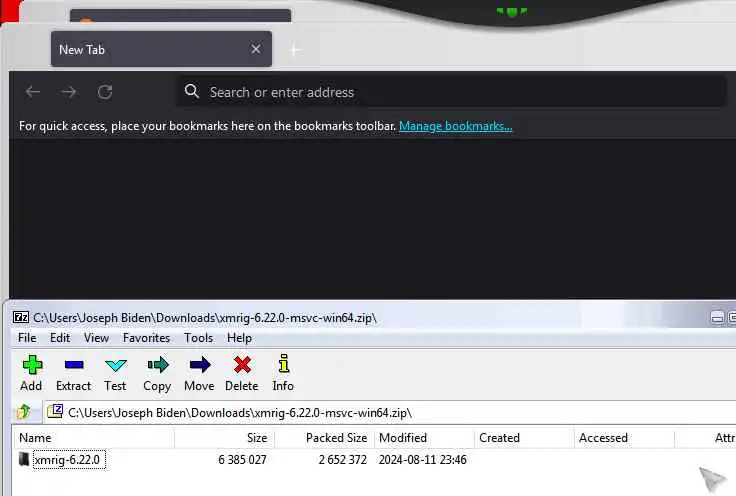
Task: Open the Help menu
Action: pyautogui.click(x=239, y=338)
